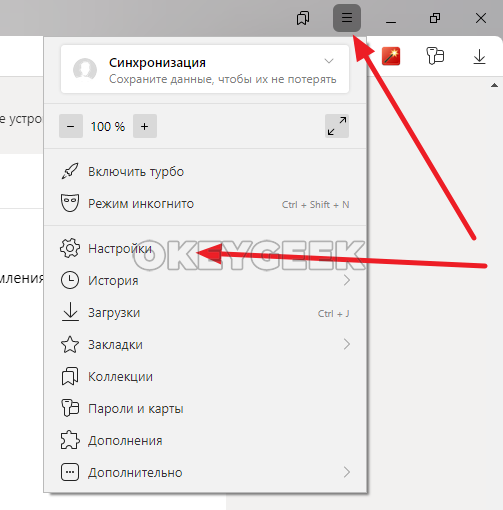Expand the Закладки submenu arrow

tap(347, 344)
